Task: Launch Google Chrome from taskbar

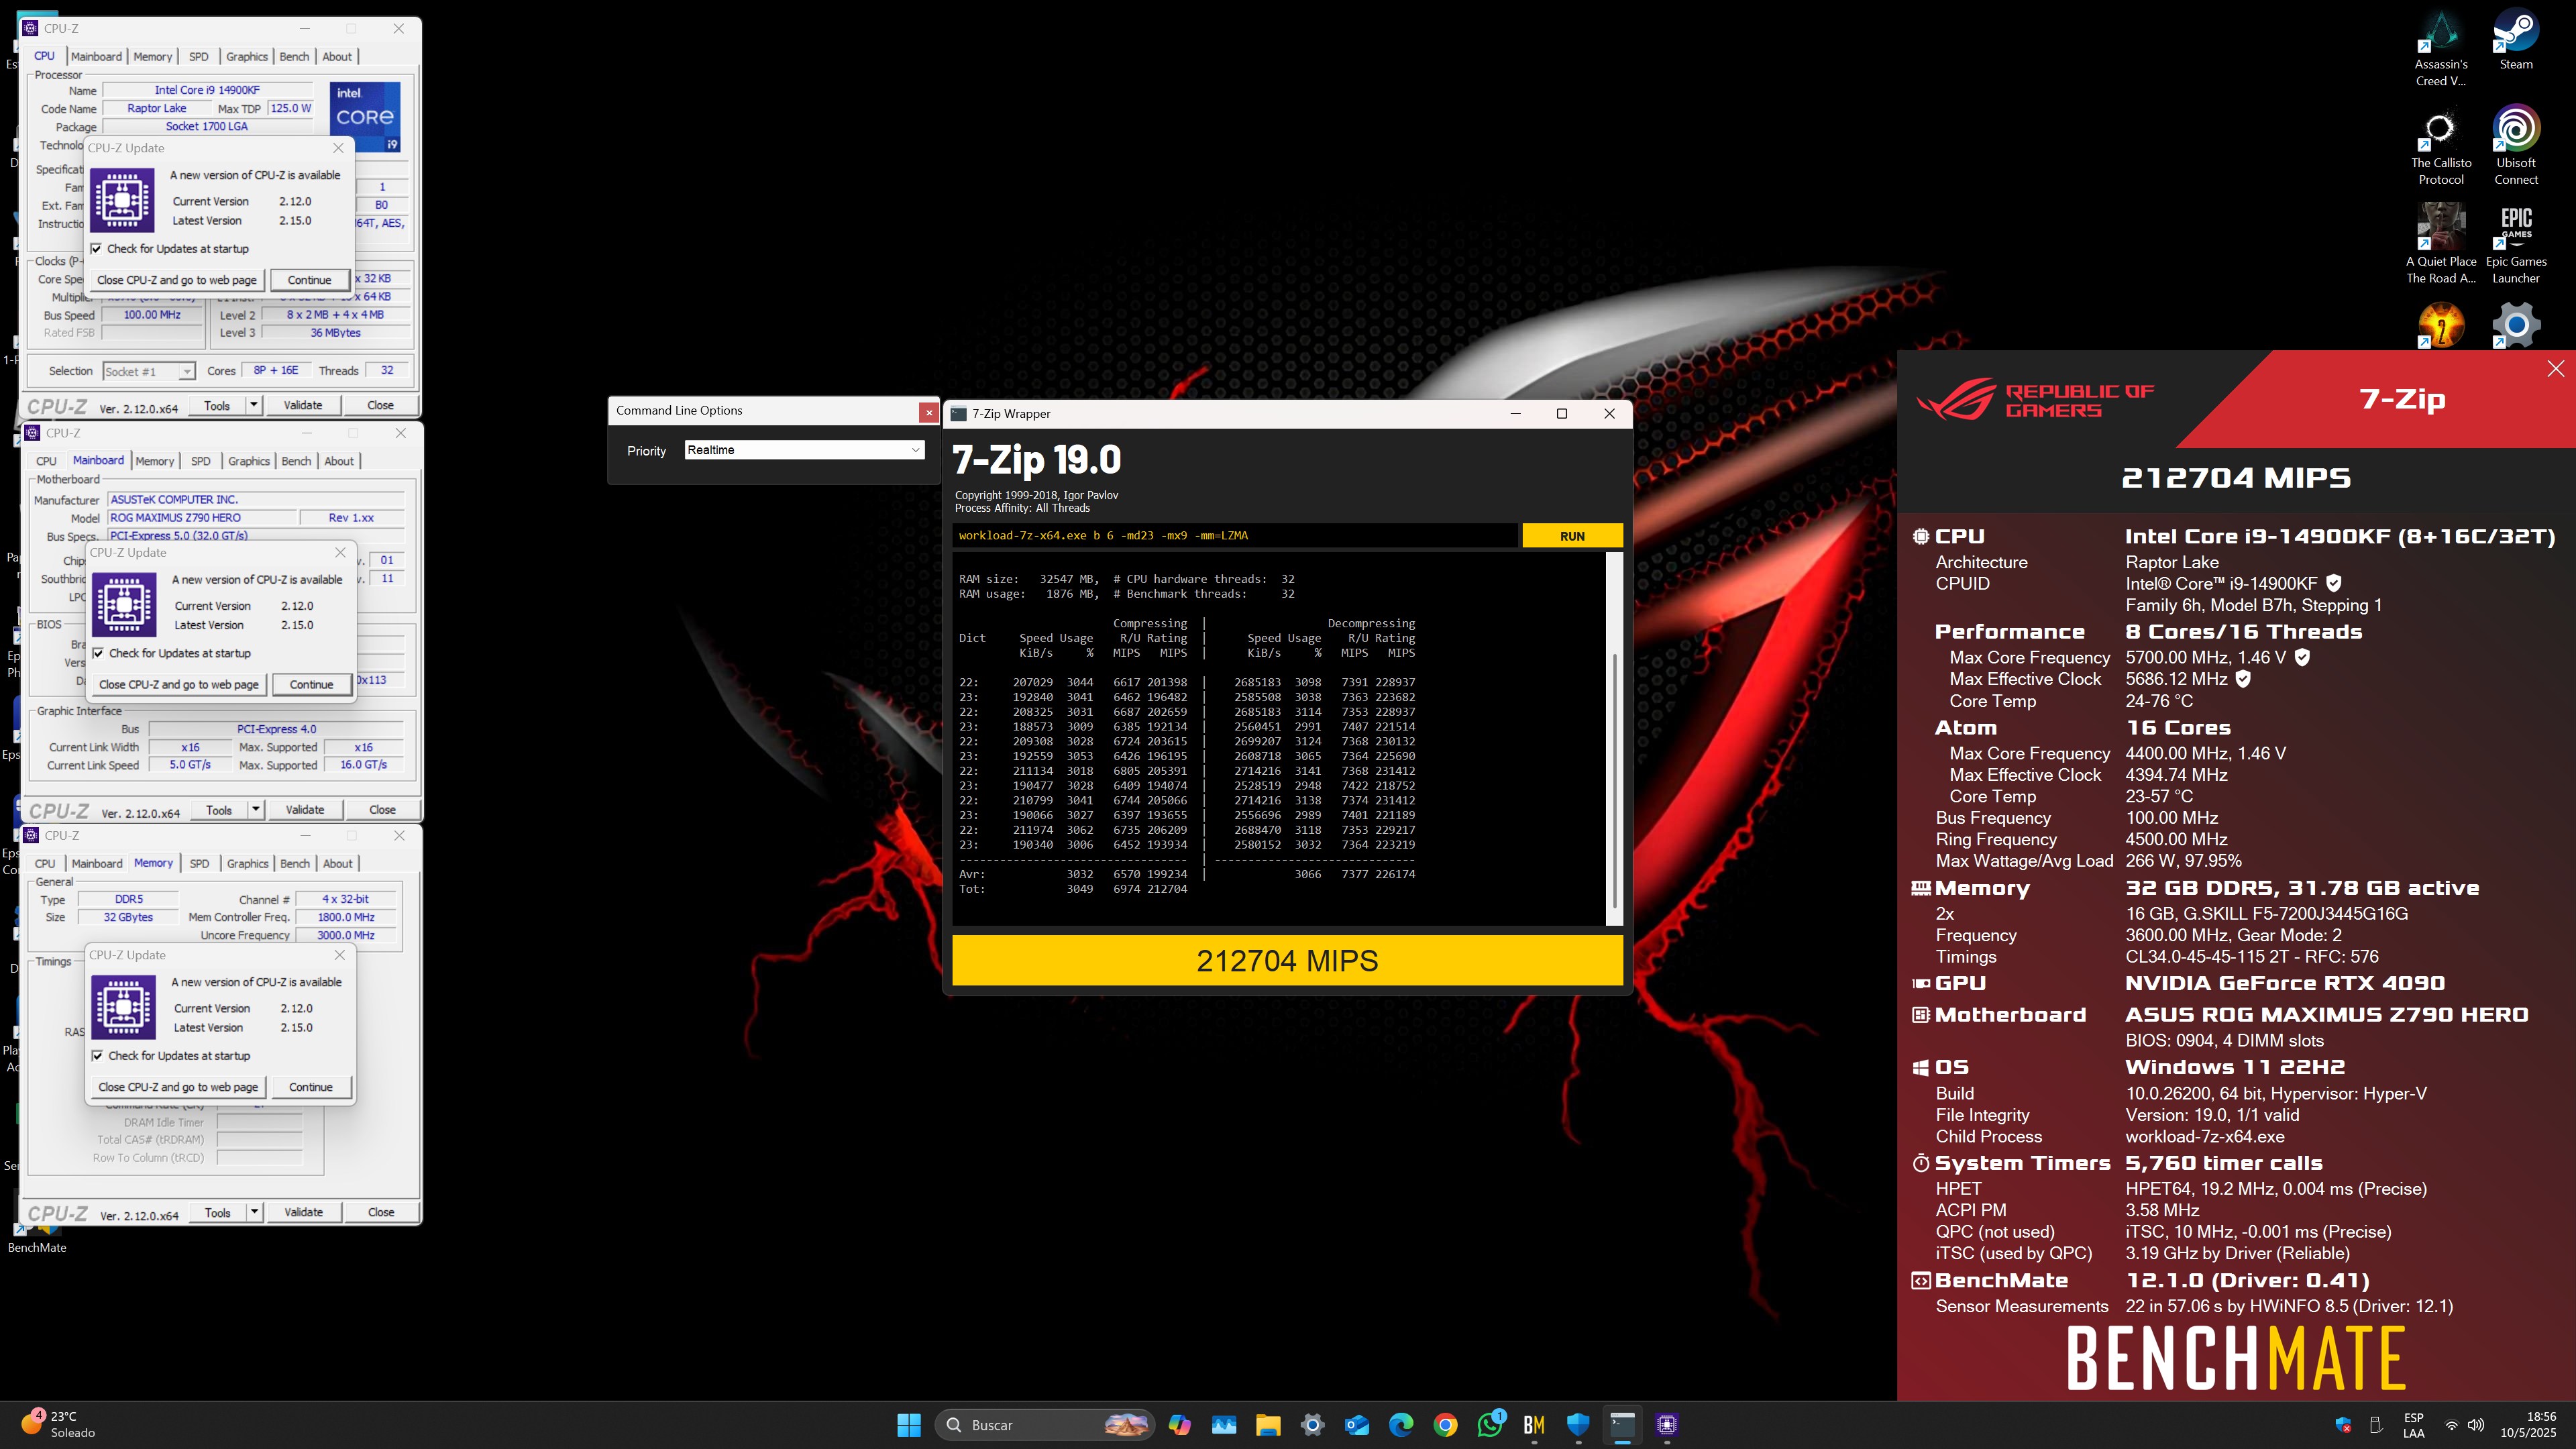Action: [1445, 1425]
